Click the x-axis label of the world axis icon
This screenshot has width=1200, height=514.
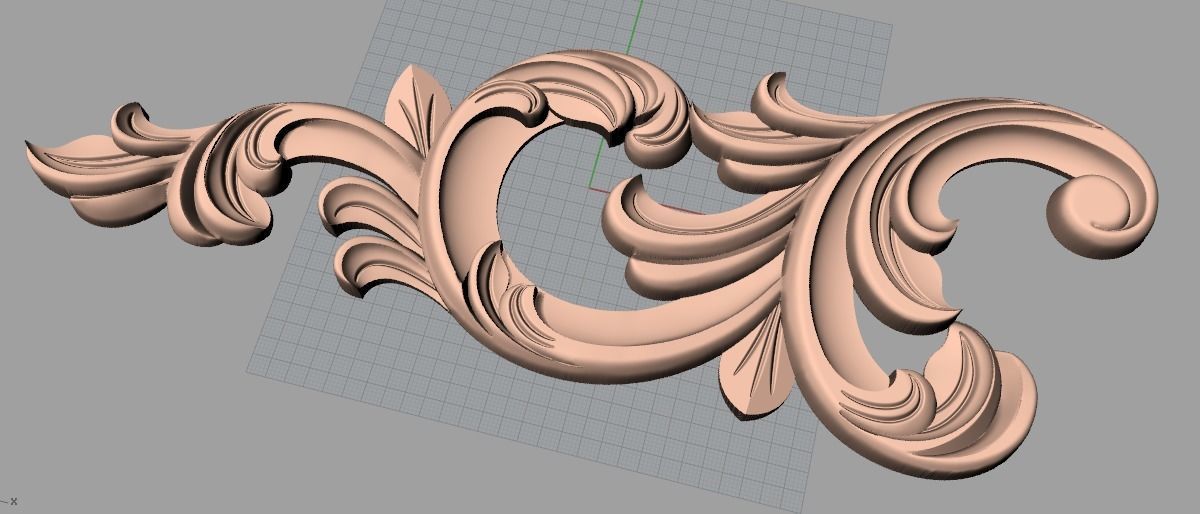pyautogui.click(x=14, y=501)
